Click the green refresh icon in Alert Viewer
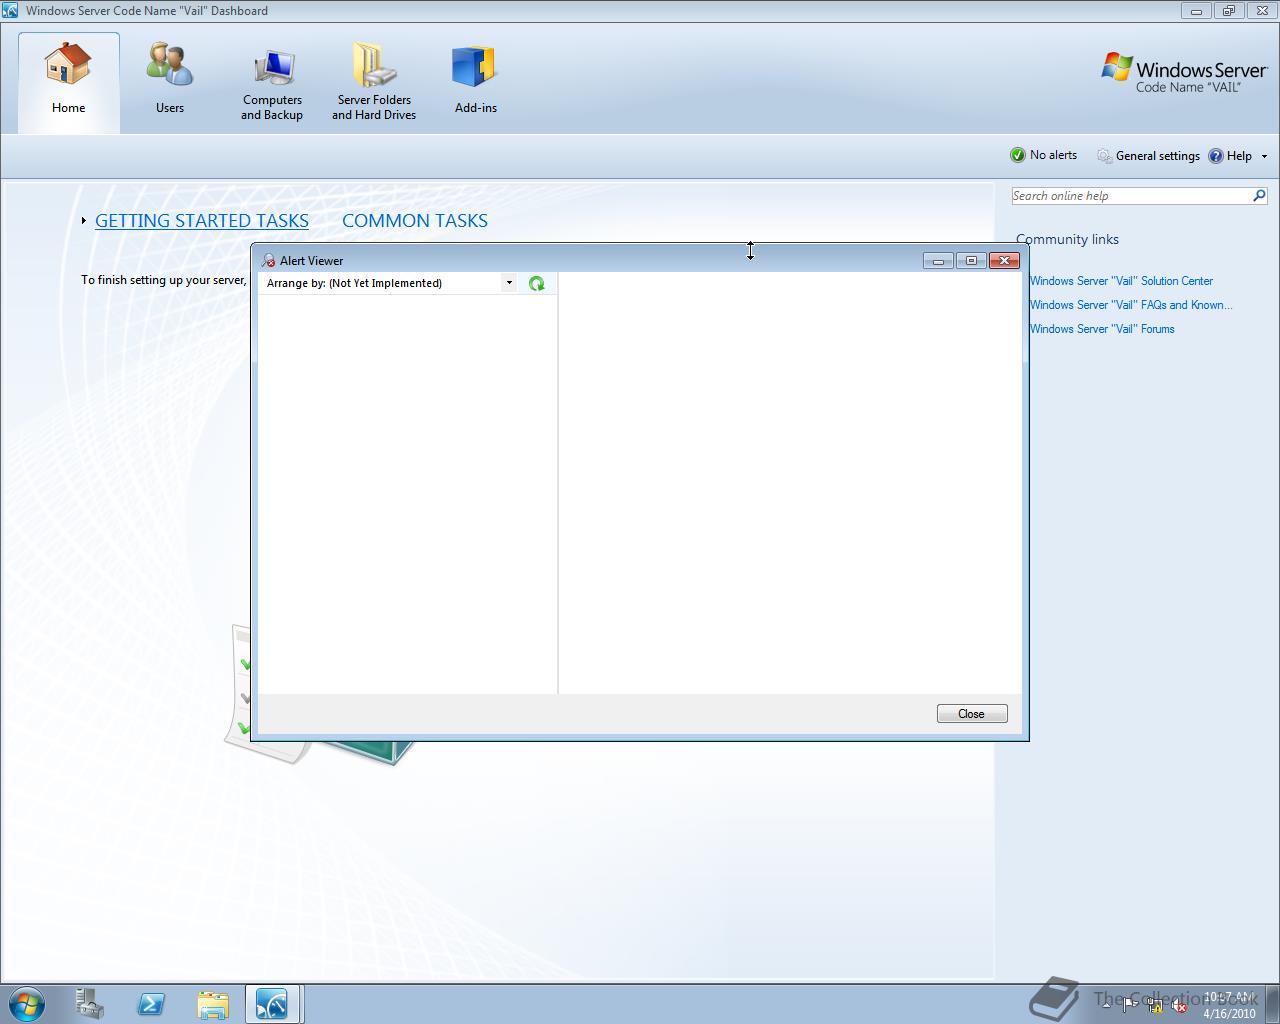Screen dimensions: 1280x1024 (537, 284)
